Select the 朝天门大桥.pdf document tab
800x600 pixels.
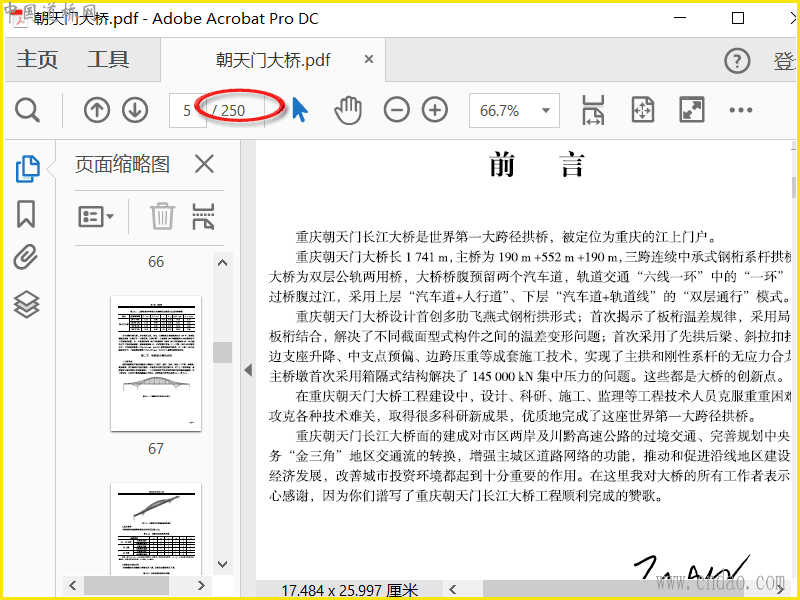273,60
